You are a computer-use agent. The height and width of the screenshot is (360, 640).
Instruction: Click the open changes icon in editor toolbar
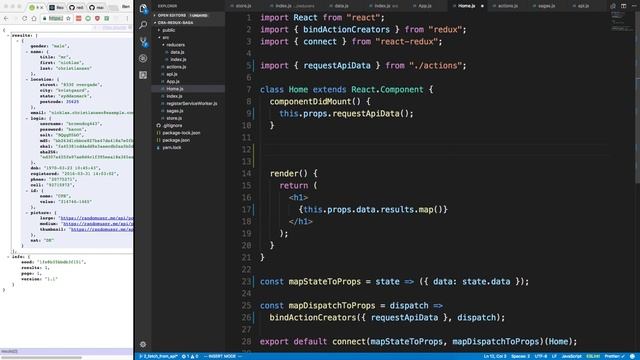[613, 6]
